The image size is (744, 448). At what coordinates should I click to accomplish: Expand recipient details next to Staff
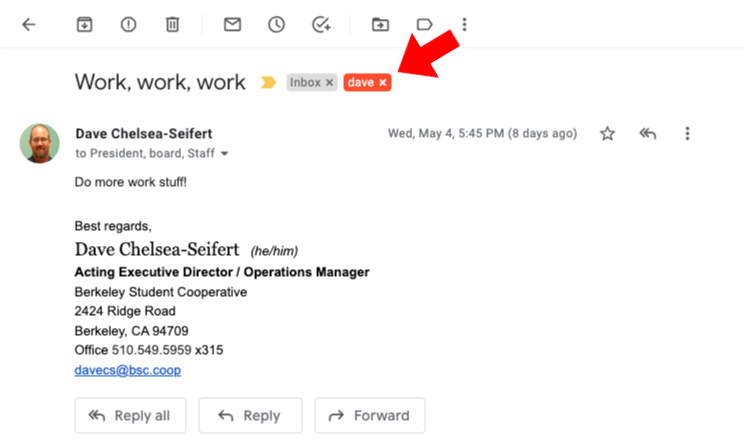224,154
